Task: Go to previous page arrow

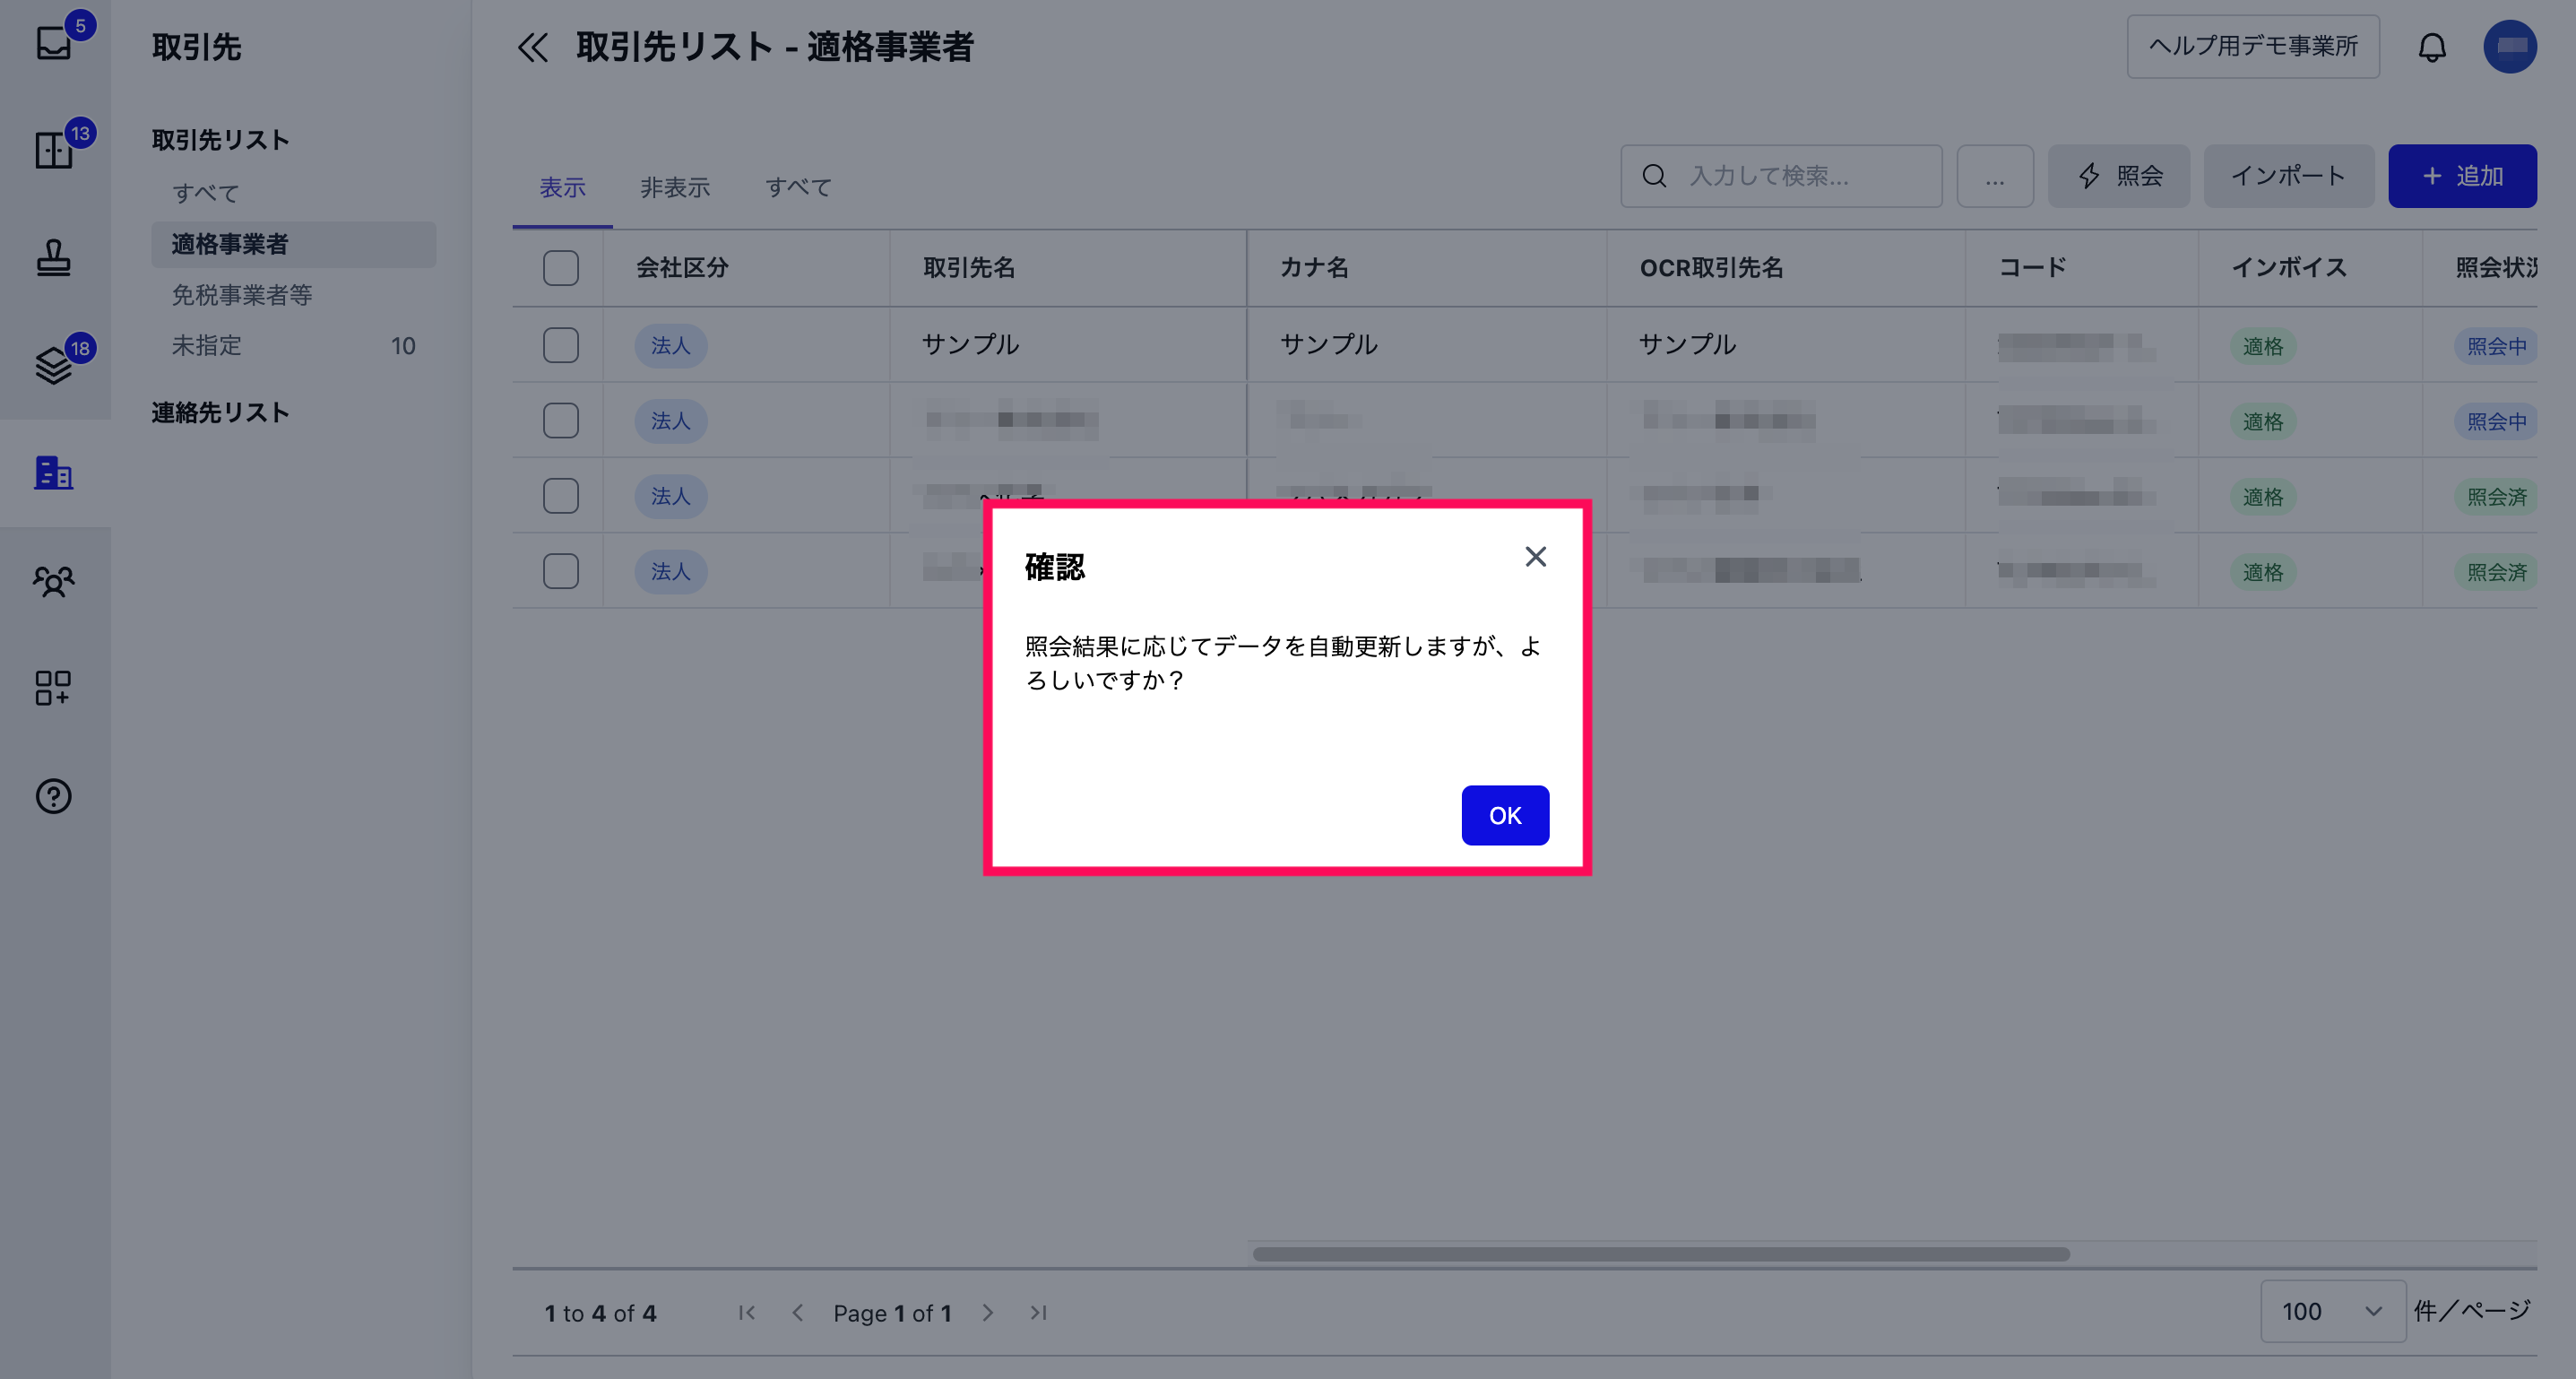Action: point(797,1313)
